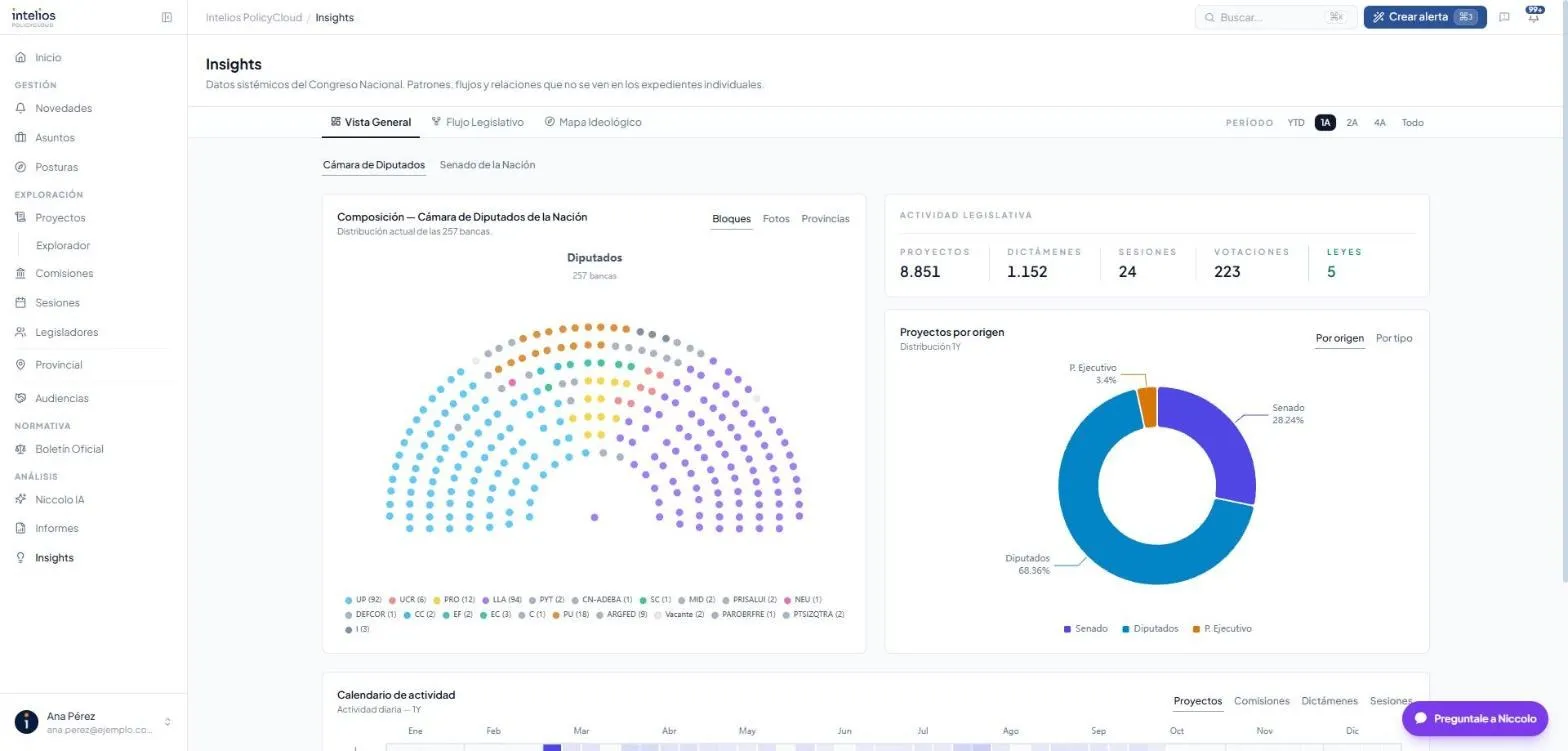Click the Audiencias sidebar icon

(x=21, y=398)
